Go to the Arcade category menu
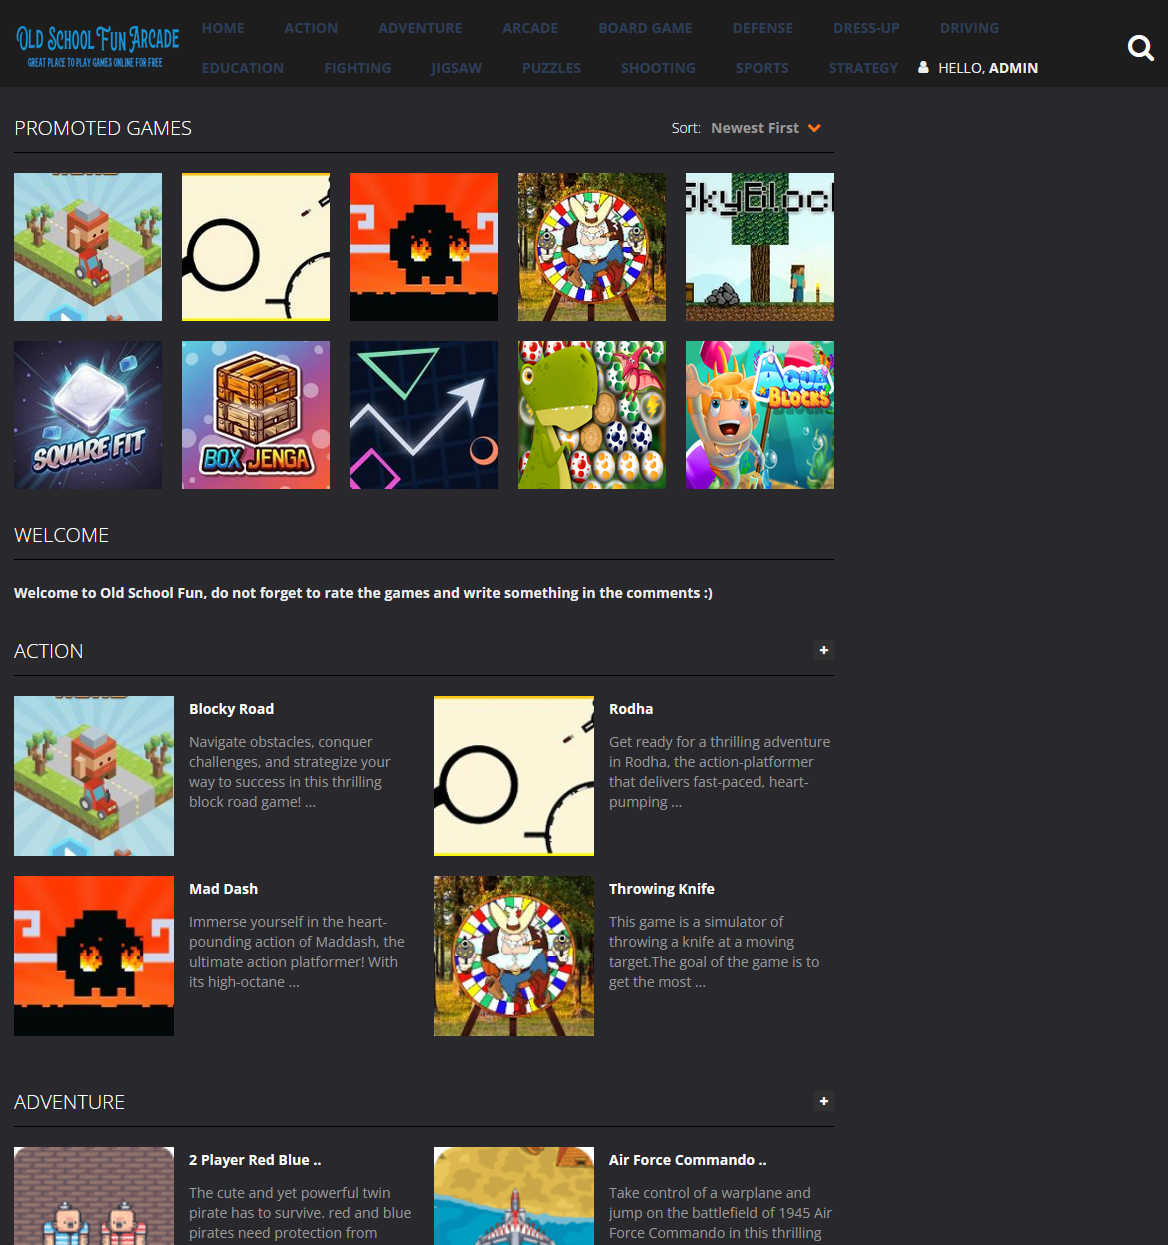 click(530, 28)
